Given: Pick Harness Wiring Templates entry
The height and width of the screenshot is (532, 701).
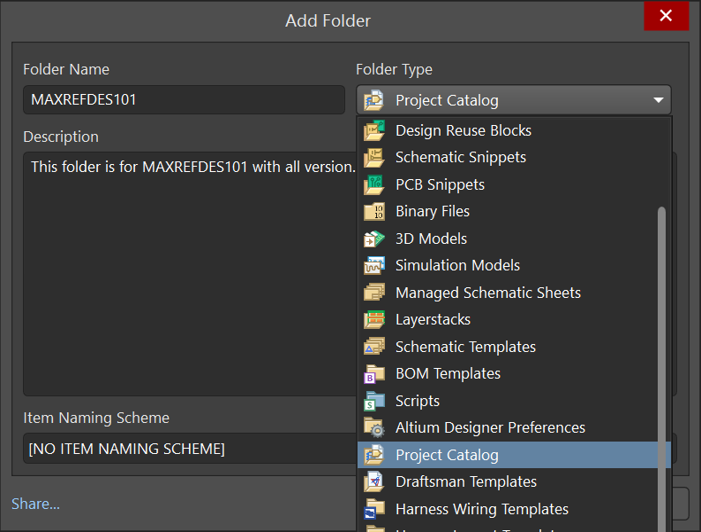Looking at the screenshot, I should click(x=508, y=509).
